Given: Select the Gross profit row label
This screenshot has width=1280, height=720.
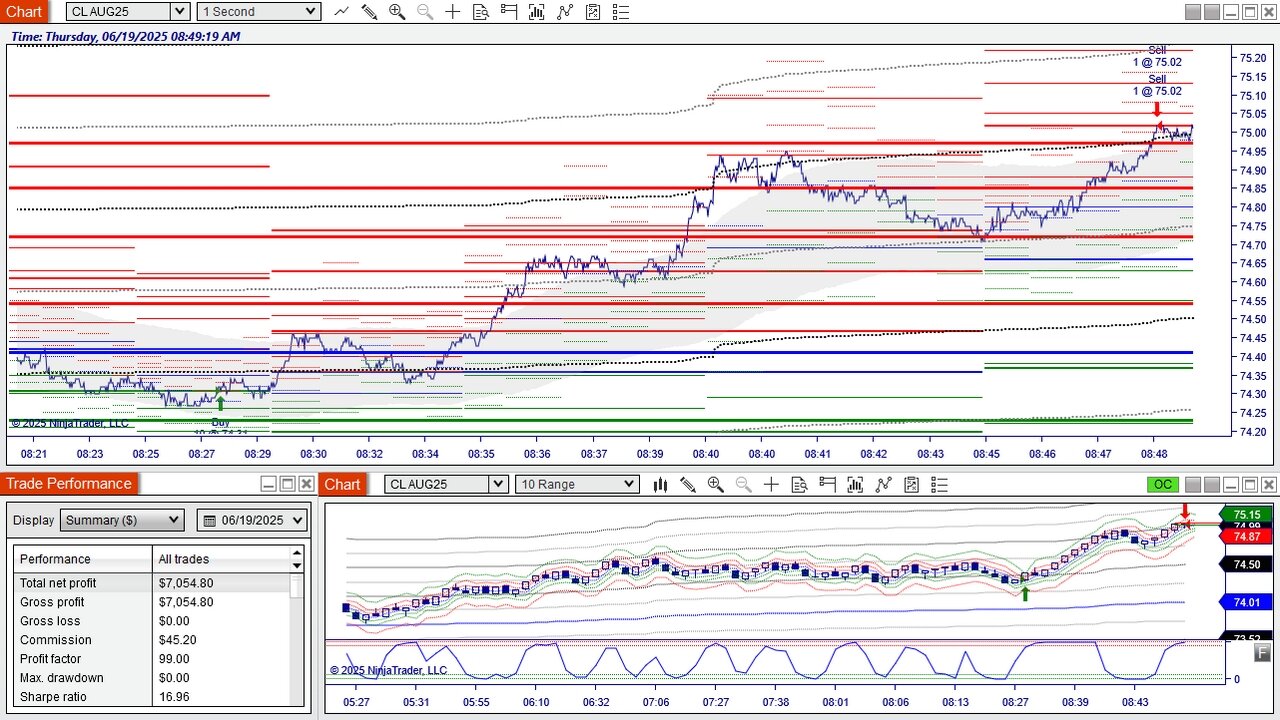Looking at the screenshot, I should pyautogui.click(x=52, y=602).
